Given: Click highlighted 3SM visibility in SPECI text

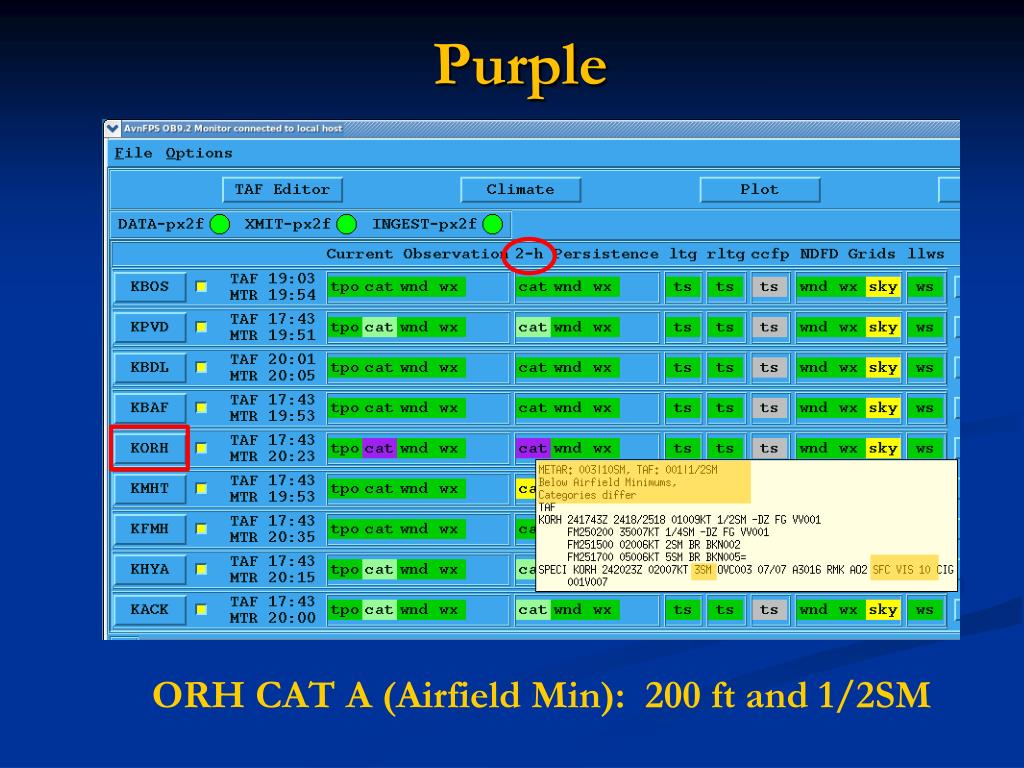Looking at the screenshot, I should 703,570.
